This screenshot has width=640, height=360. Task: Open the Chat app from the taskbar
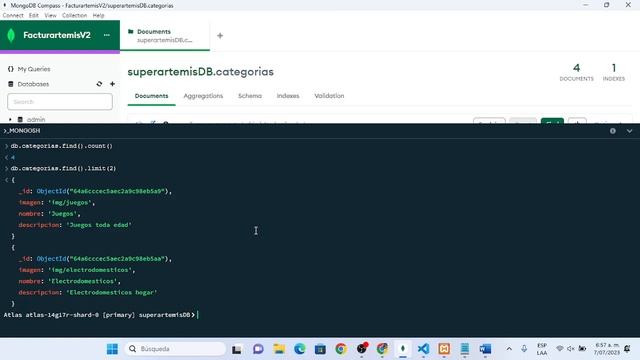click(x=258, y=349)
